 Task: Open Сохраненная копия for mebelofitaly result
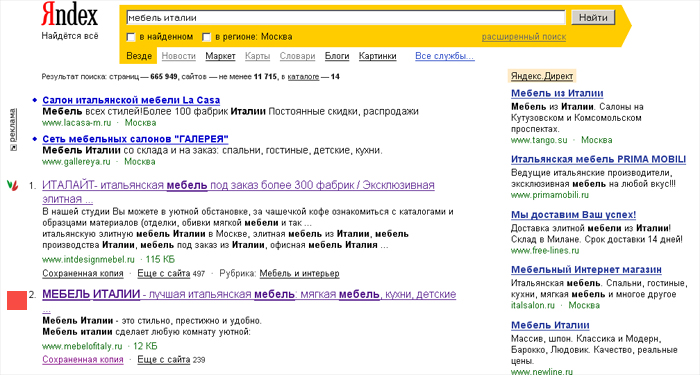[83, 359]
